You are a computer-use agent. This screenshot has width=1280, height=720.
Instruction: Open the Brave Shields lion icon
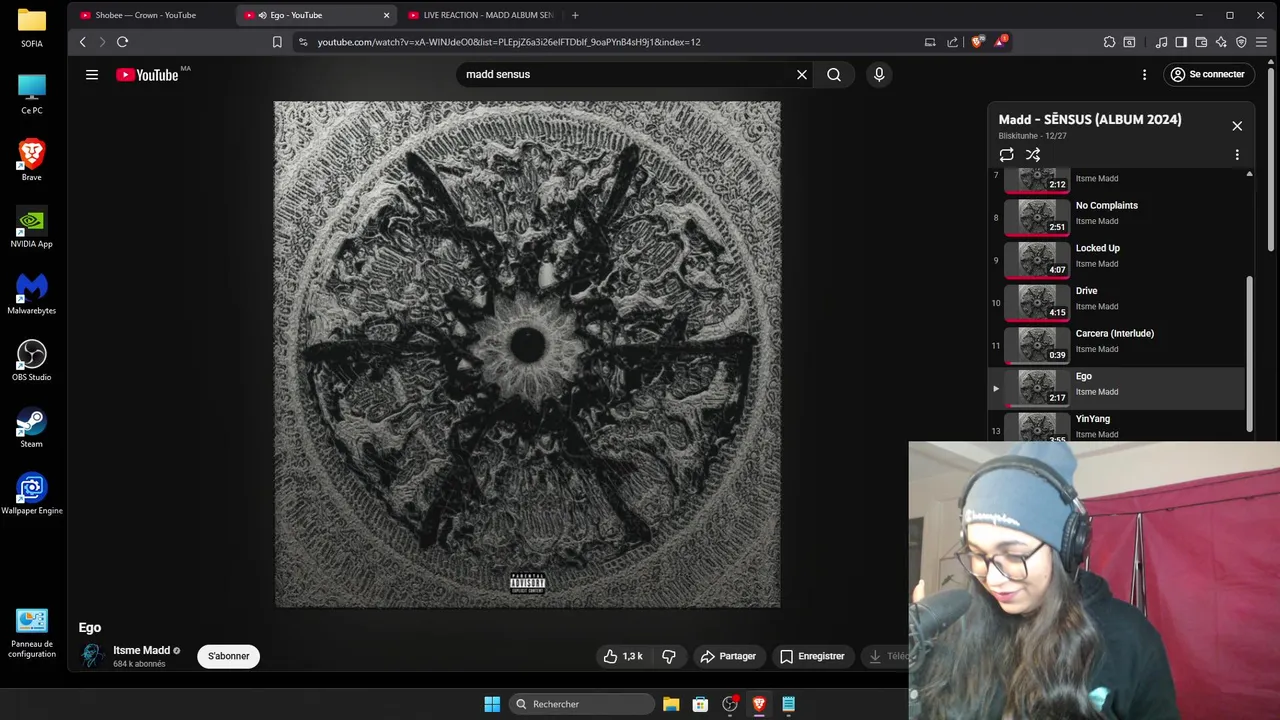977,42
